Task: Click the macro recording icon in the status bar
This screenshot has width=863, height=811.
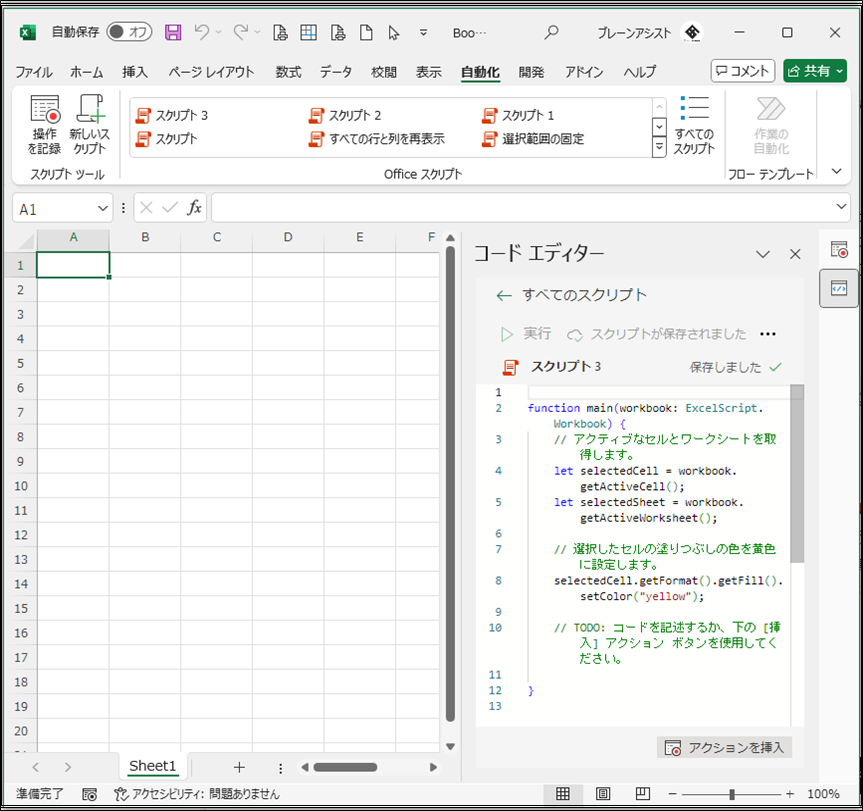Action: [x=89, y=794]
